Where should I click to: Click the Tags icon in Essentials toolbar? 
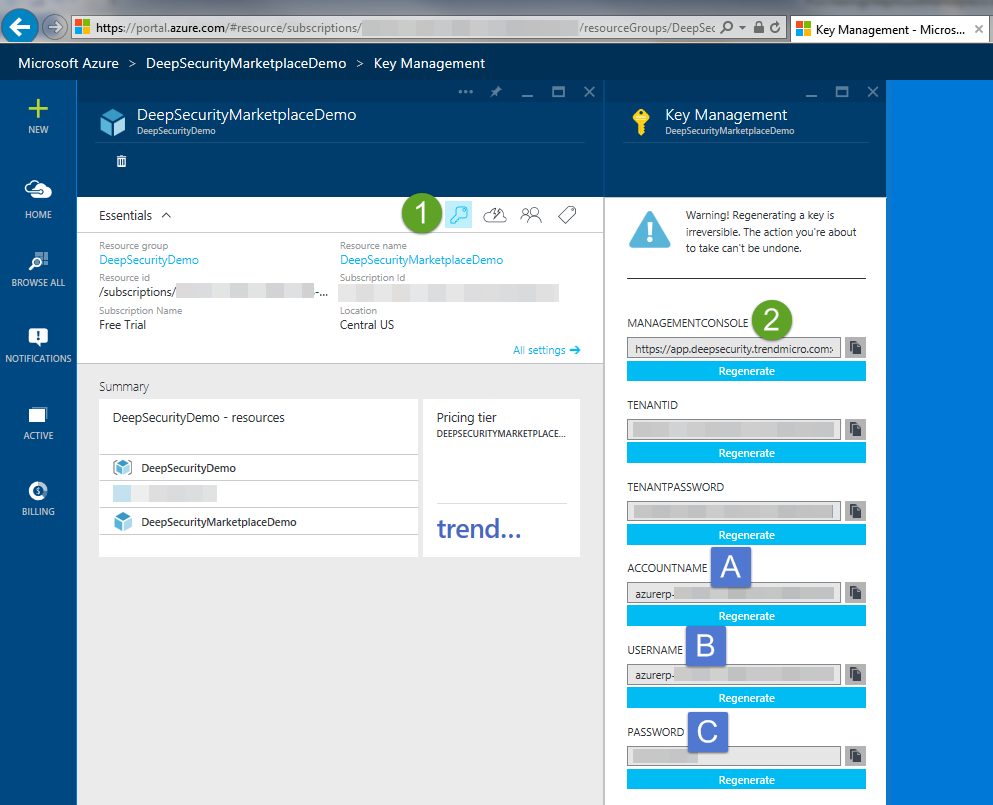click(x=567, y=214)
